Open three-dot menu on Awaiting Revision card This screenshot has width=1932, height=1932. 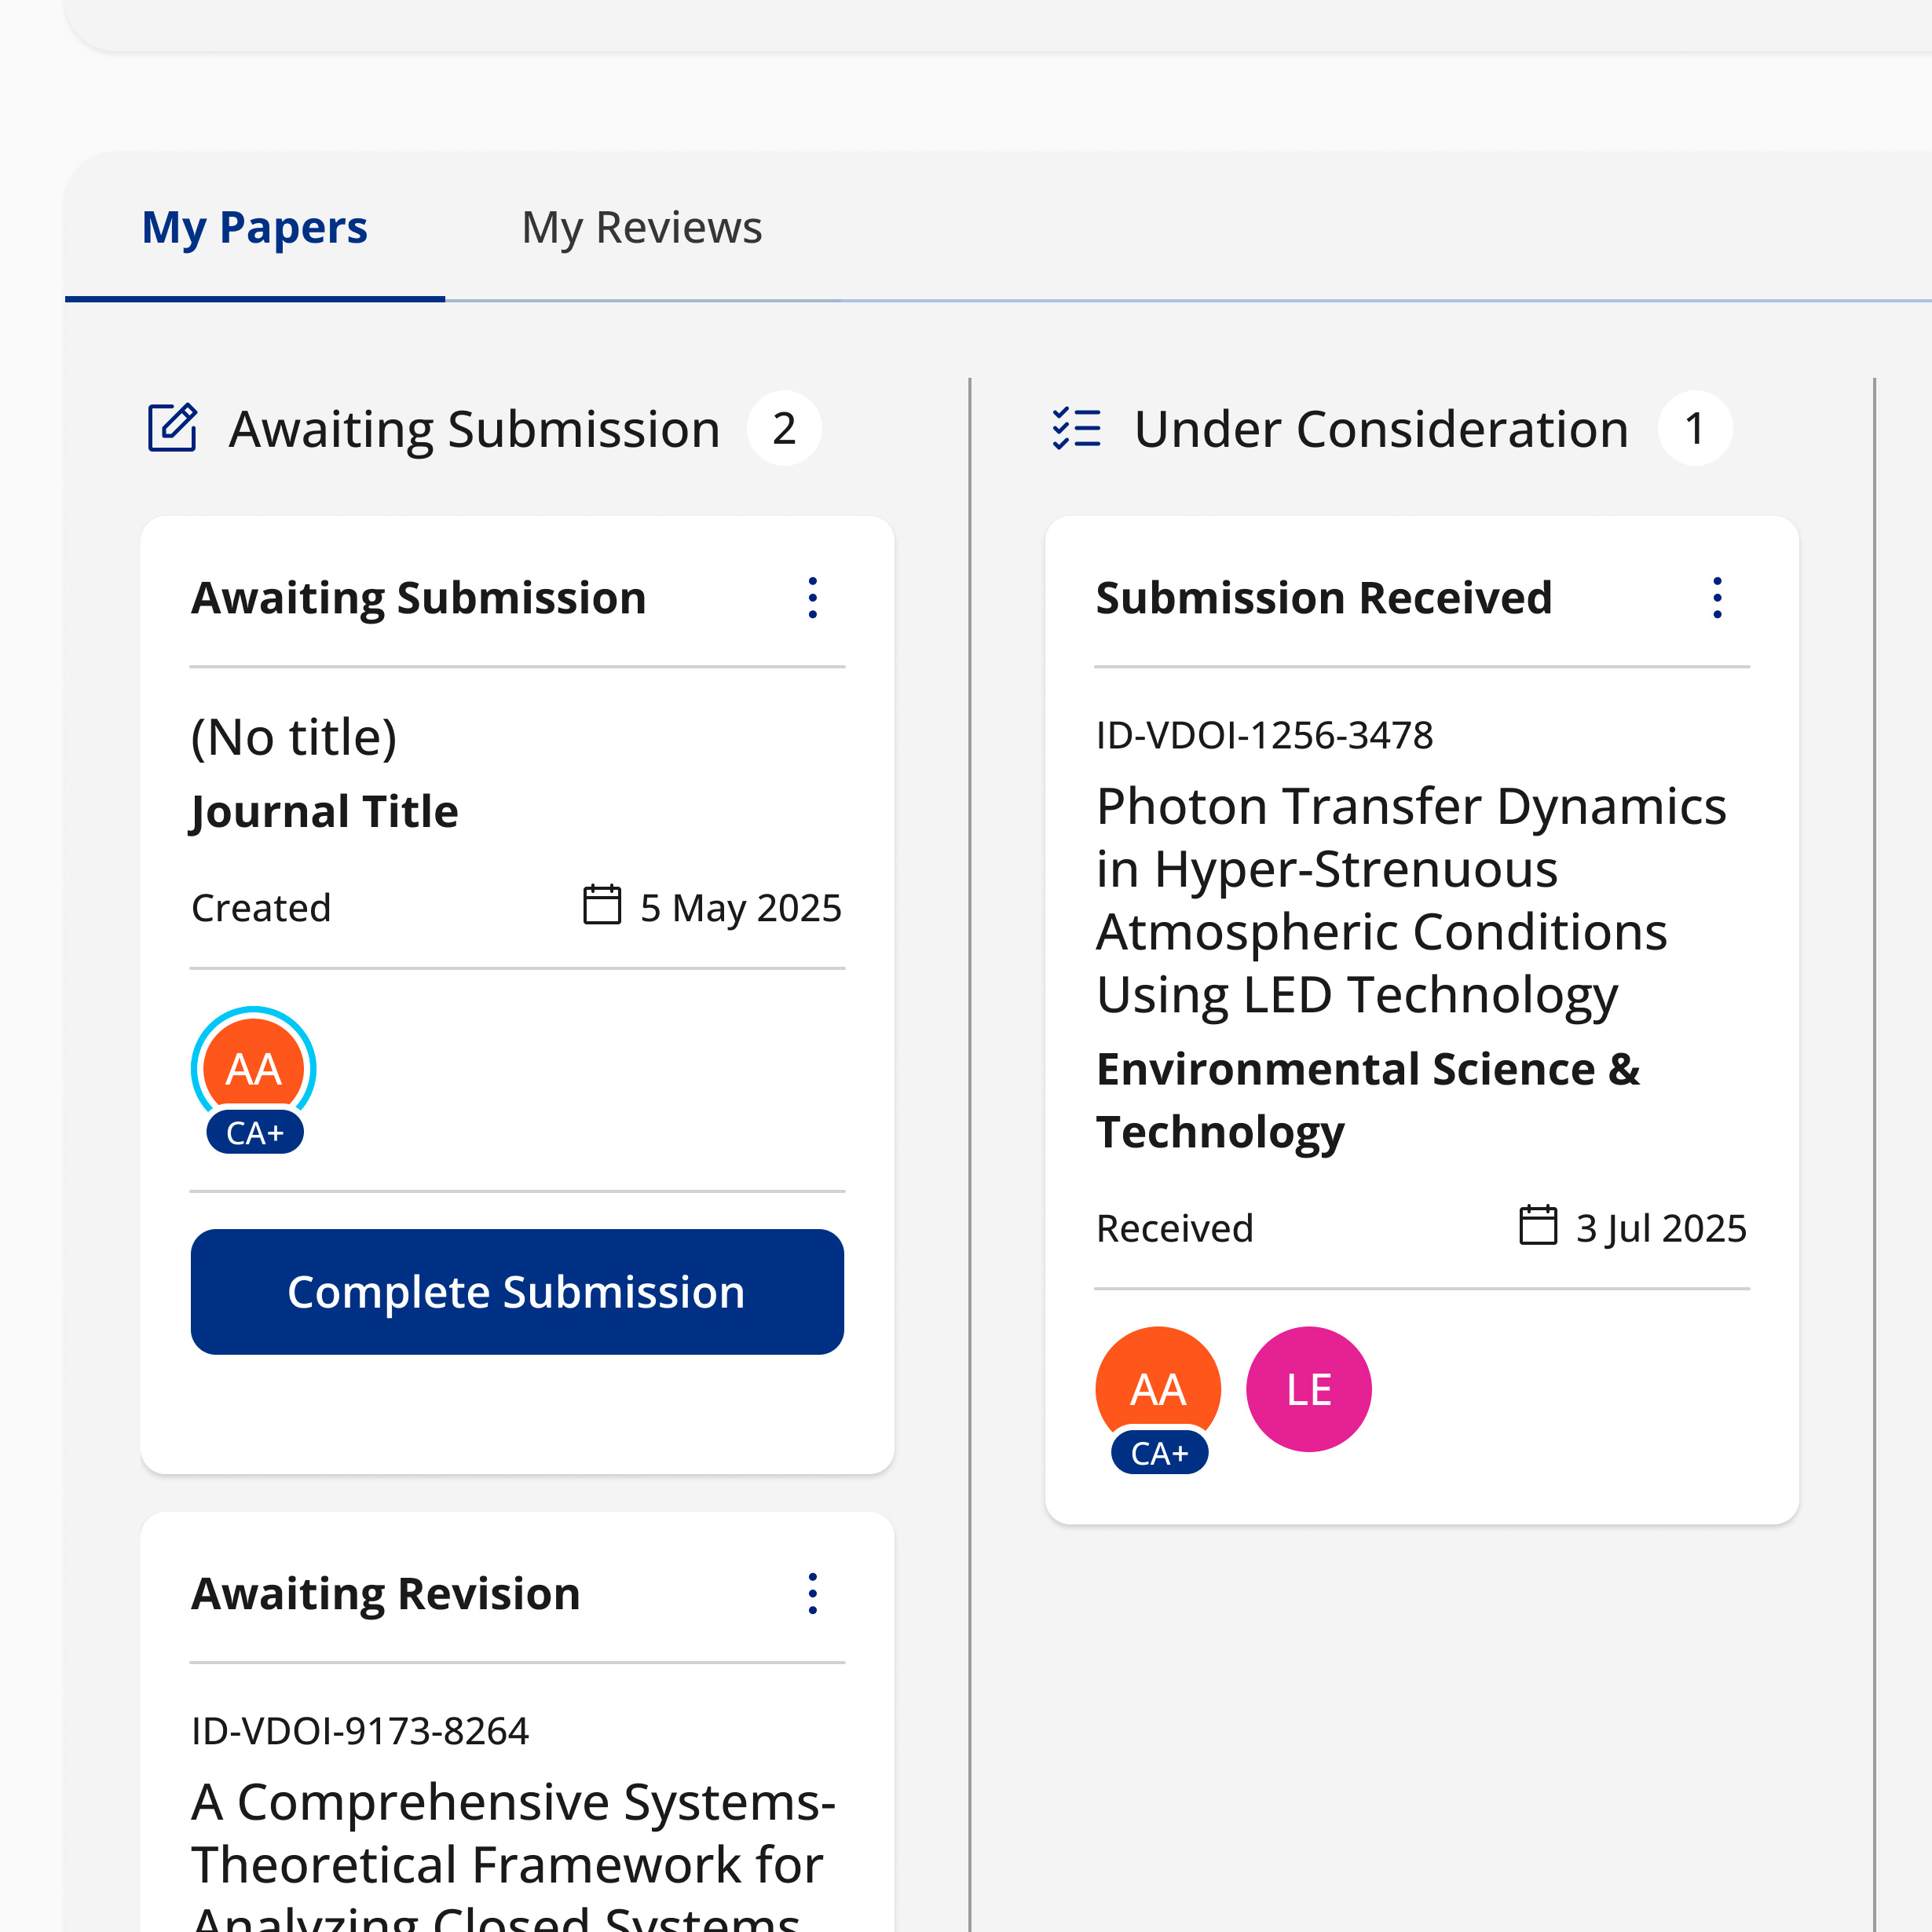point(812,1593)
